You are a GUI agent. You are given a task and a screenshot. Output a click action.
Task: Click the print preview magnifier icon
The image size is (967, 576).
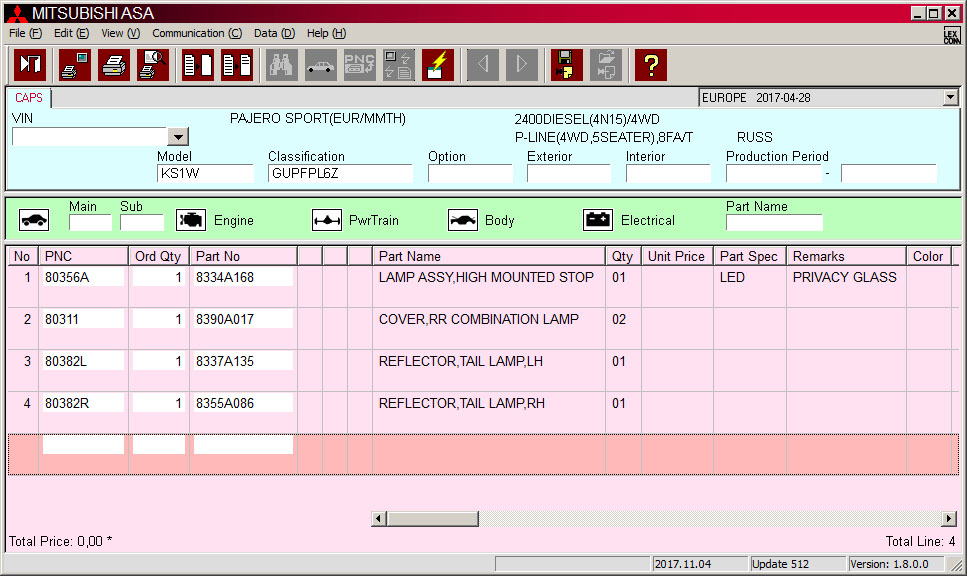point(153,65)
